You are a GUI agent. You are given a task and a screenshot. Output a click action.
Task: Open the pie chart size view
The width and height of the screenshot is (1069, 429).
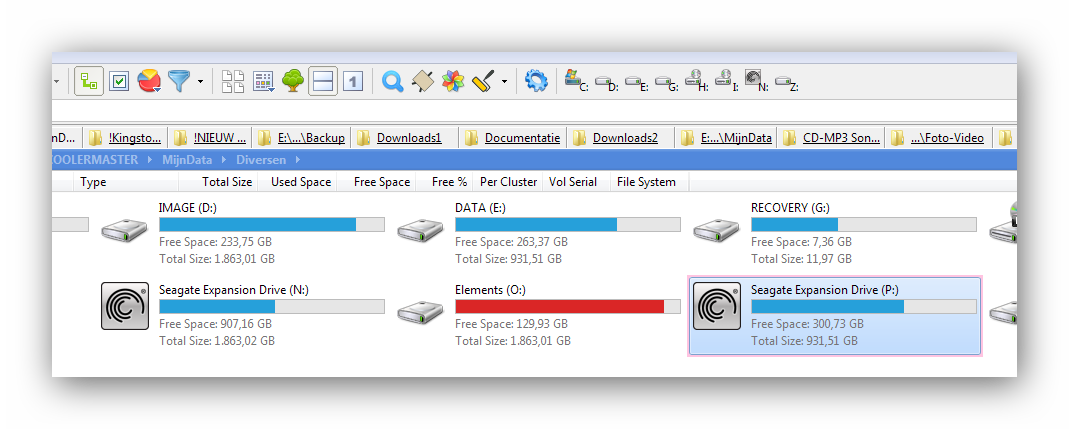[149, 82]
